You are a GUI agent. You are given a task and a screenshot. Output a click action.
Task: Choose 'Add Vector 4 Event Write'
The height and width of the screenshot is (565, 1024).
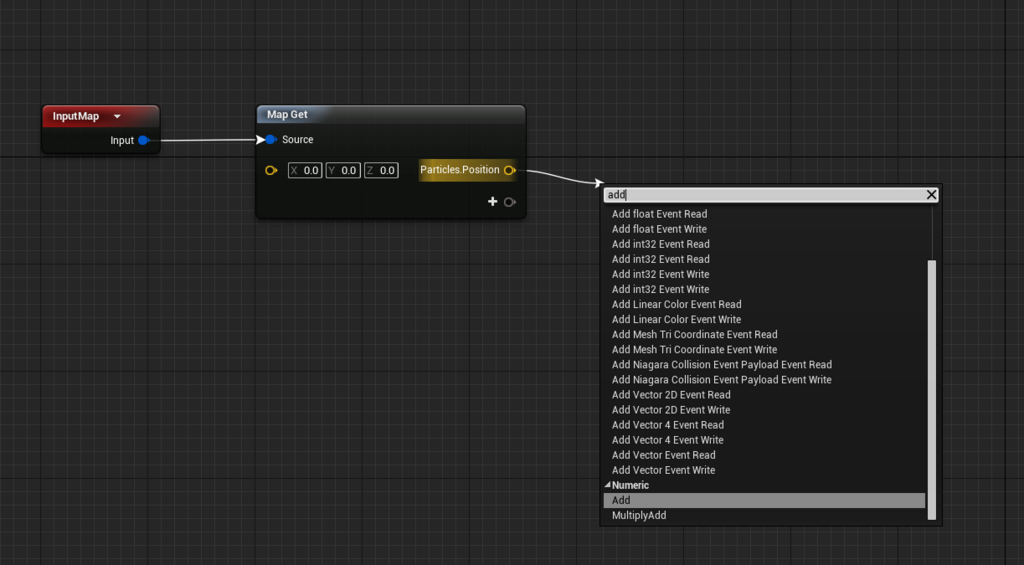click(667, 440)
